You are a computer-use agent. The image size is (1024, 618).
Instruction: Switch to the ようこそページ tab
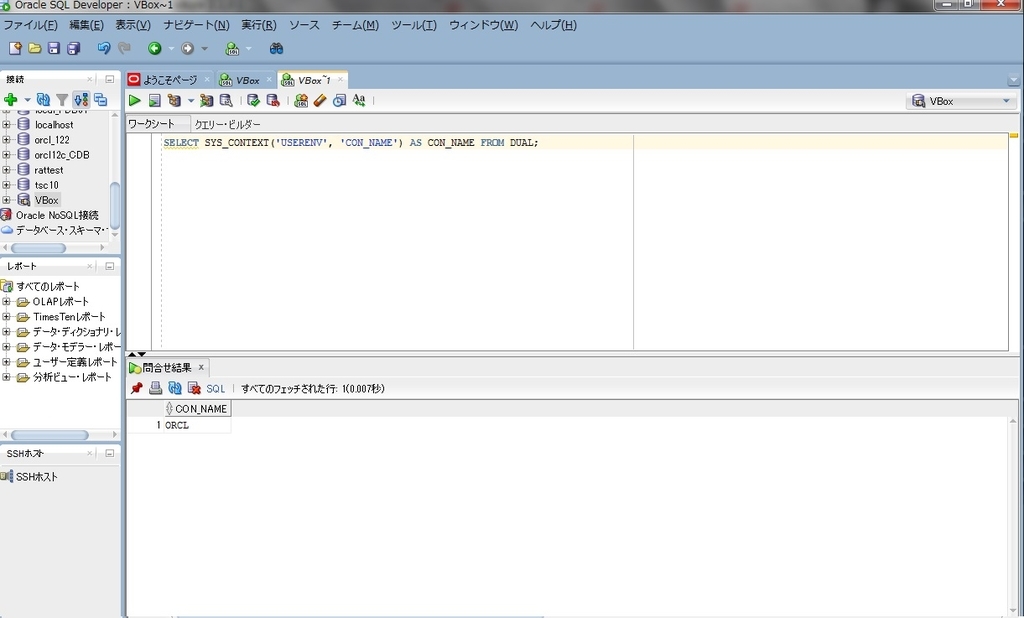coord(170,80)
